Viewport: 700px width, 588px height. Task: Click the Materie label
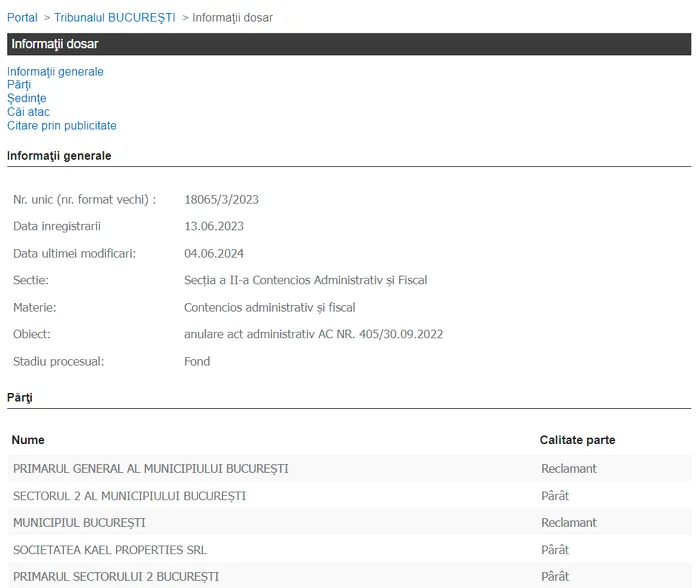click(x=35, y=308)
